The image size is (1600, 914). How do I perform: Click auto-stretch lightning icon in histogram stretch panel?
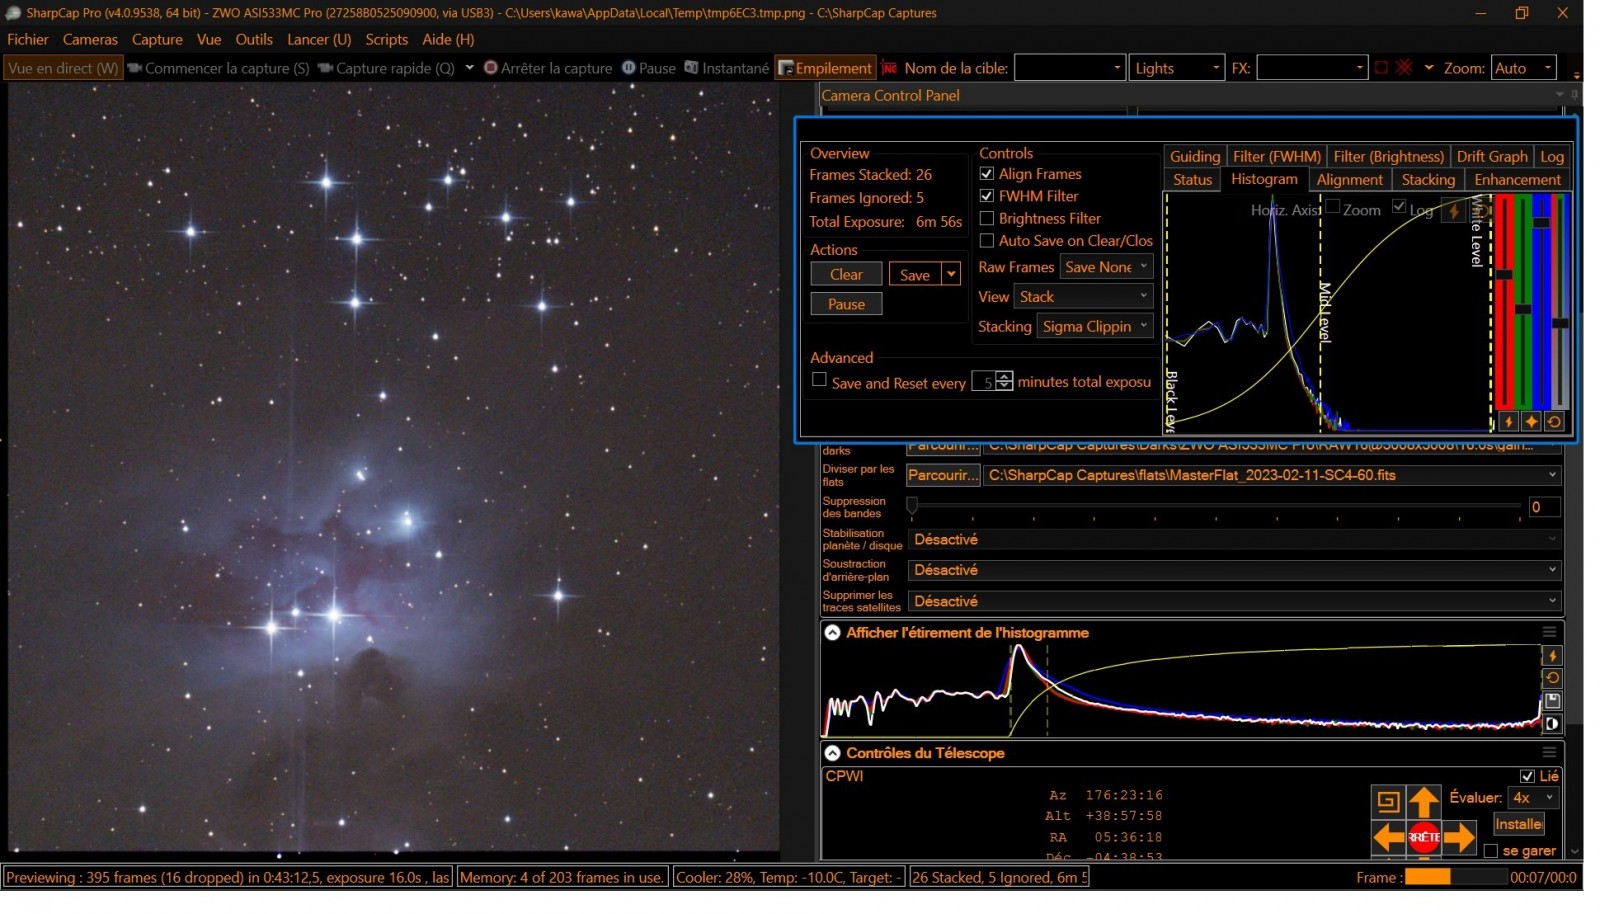pos(1552,656)
